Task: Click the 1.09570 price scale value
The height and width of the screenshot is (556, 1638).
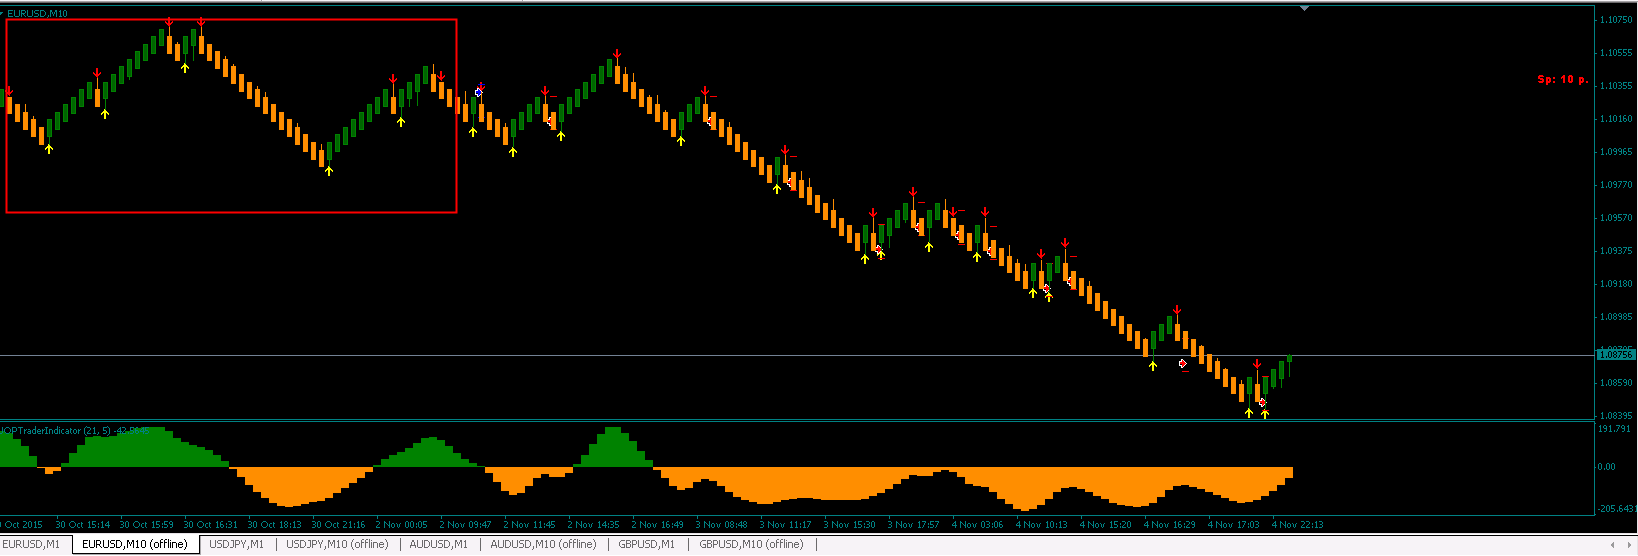Action: [1616, 218]
